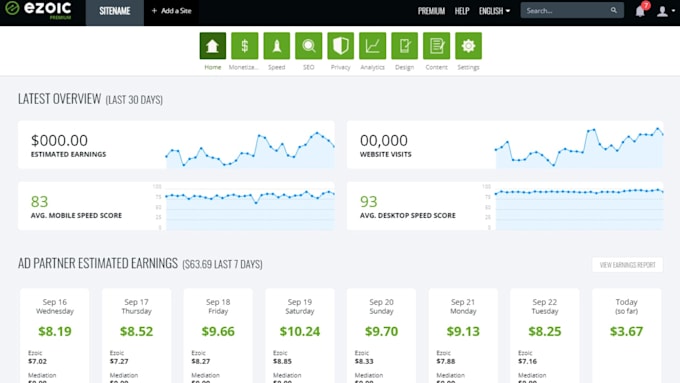Viewport: 680px width, 383px height.
Task: Click the desktop speed score 93
Action: point(369,201)
